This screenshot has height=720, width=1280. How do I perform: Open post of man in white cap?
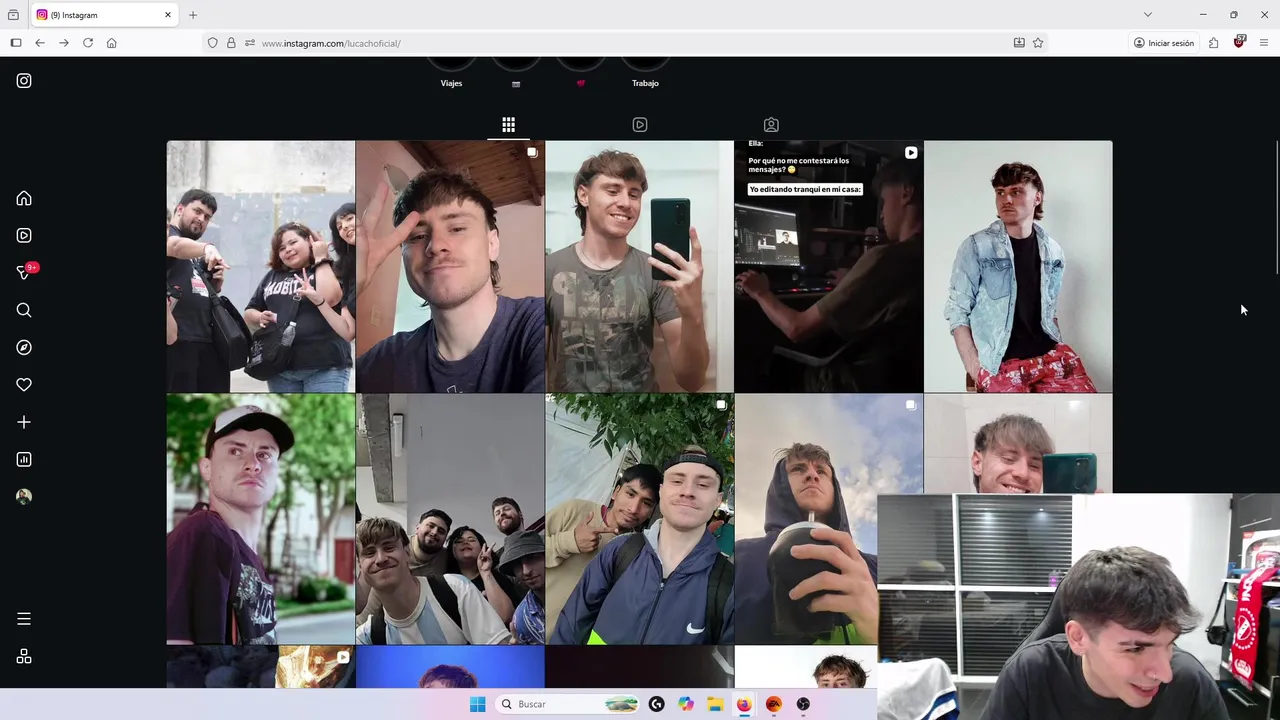tap(261, 519)
